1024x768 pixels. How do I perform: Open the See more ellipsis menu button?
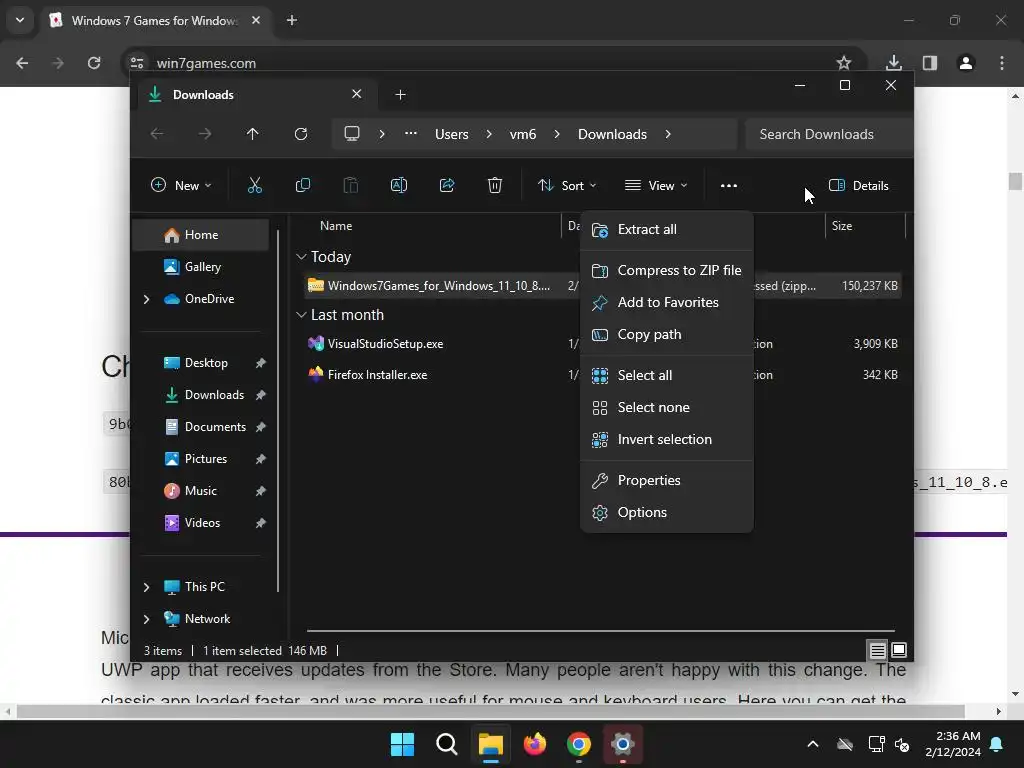(729, 185)
